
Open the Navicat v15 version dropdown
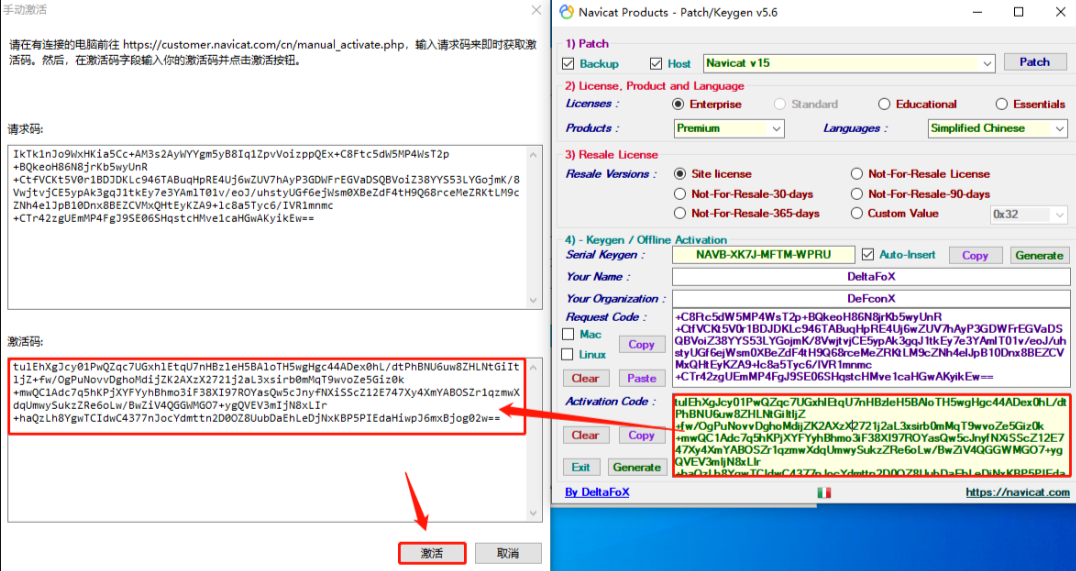tap(988, 63)
